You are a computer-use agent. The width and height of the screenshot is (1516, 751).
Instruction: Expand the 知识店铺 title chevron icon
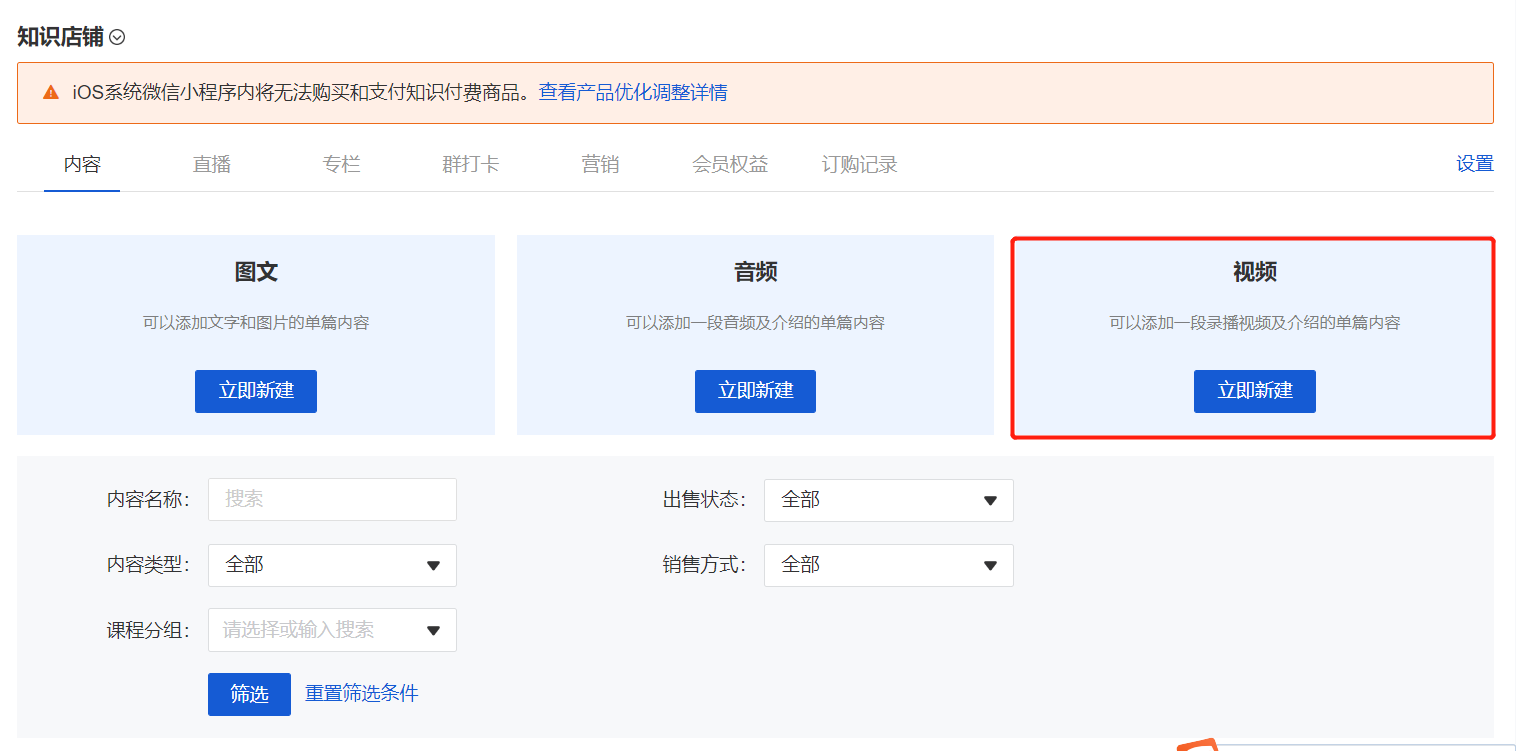click(x=117, y=38)
